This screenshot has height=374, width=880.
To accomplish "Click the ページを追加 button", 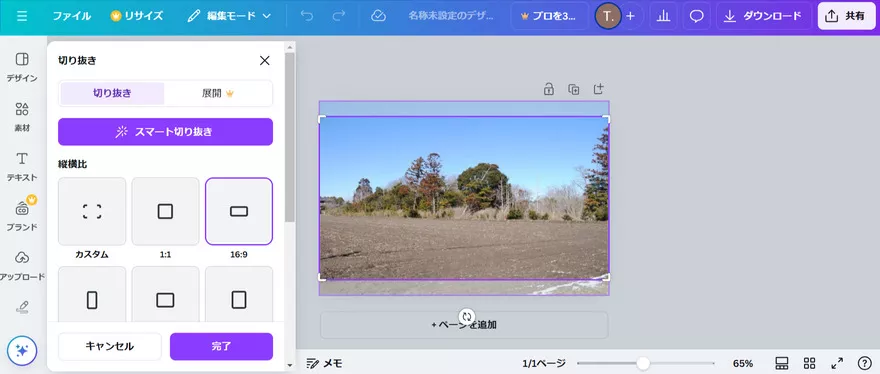I will click(x=464, y=325).
